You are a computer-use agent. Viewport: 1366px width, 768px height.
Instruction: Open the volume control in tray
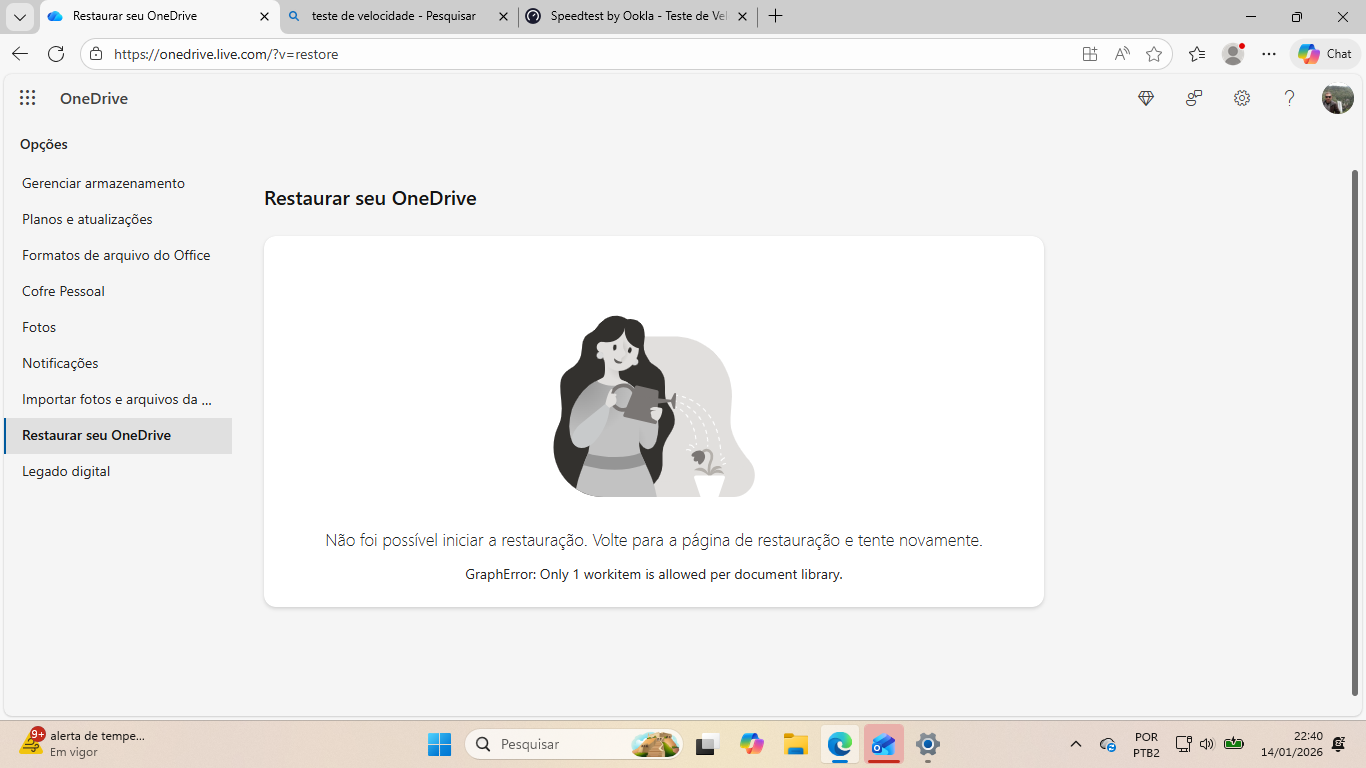pos(1207,744)
